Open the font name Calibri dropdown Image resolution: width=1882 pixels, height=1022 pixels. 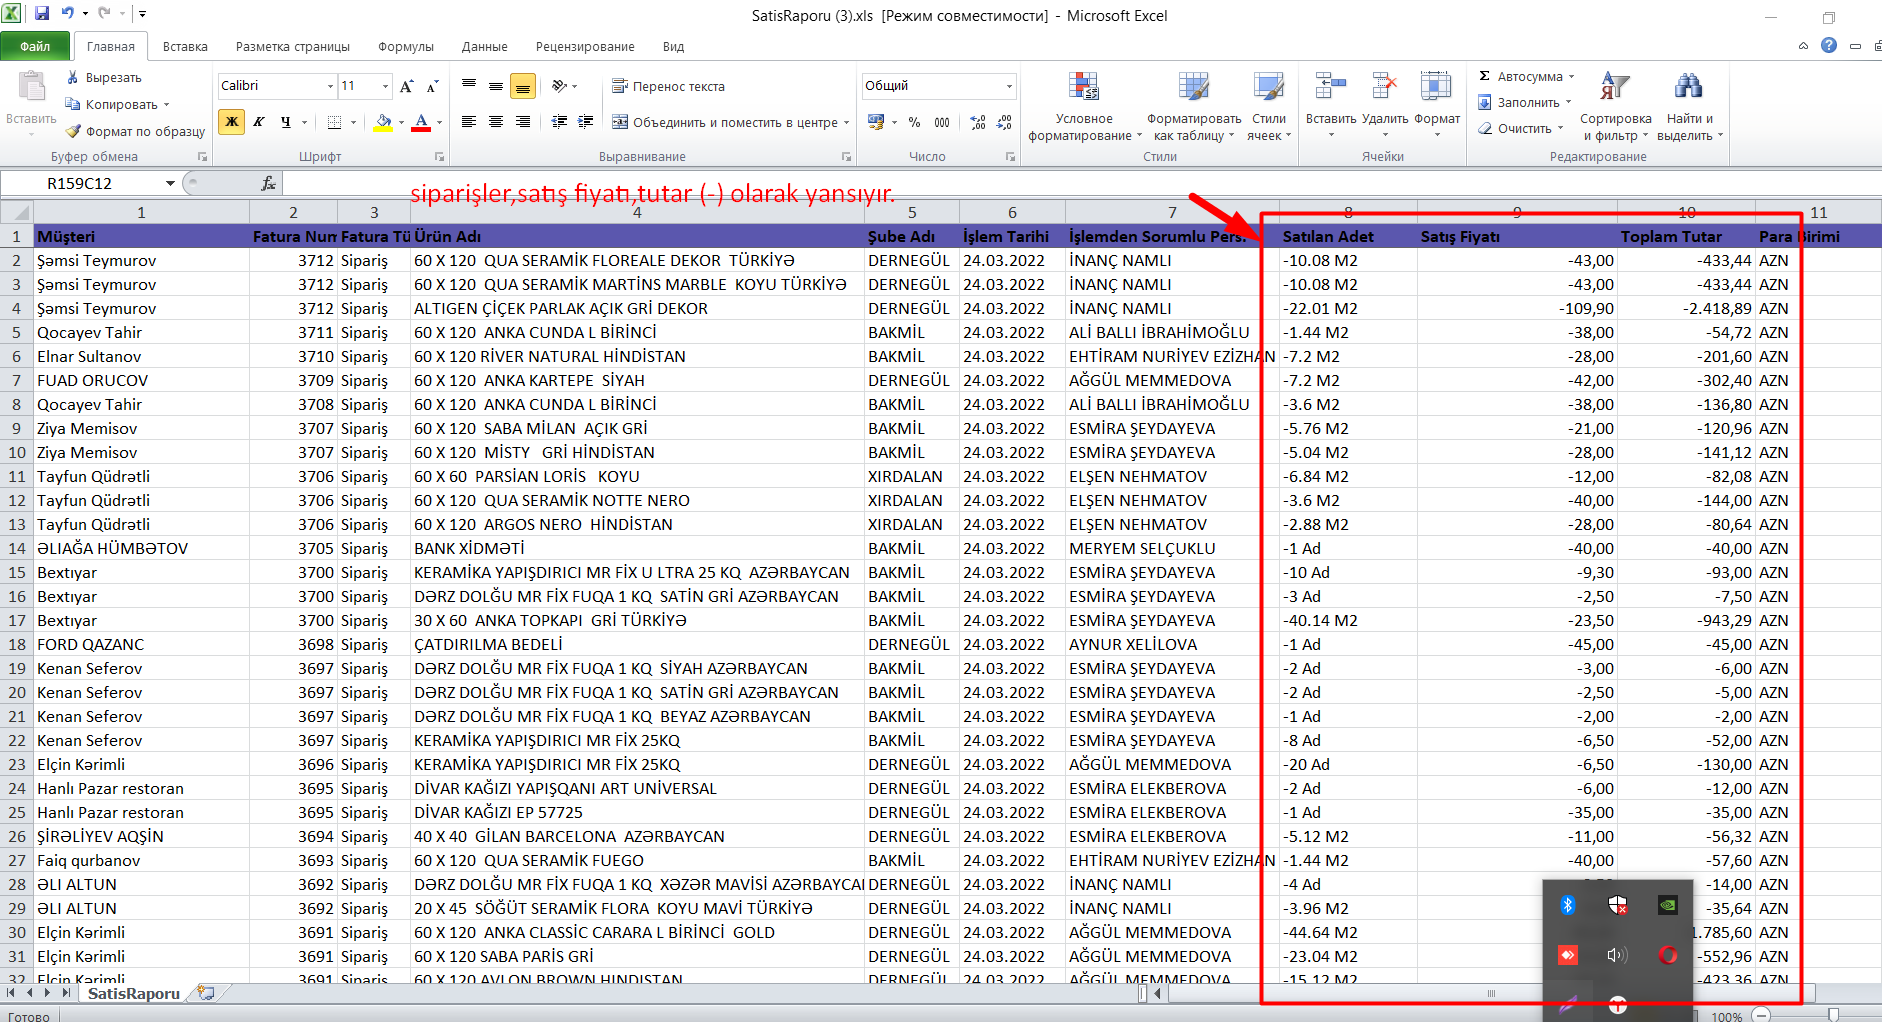(330, 86)
